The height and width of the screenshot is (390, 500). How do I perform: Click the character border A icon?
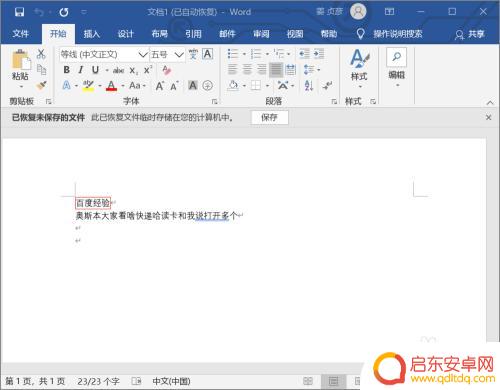(207, 54)
